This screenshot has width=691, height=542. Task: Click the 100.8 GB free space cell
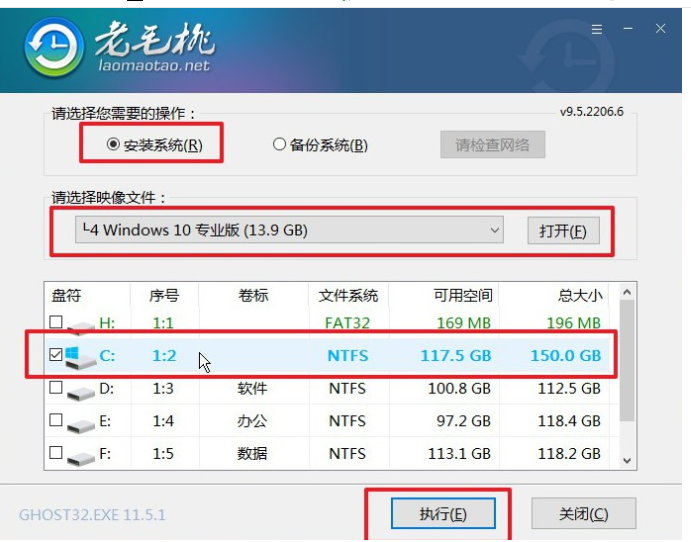(459, 389)
